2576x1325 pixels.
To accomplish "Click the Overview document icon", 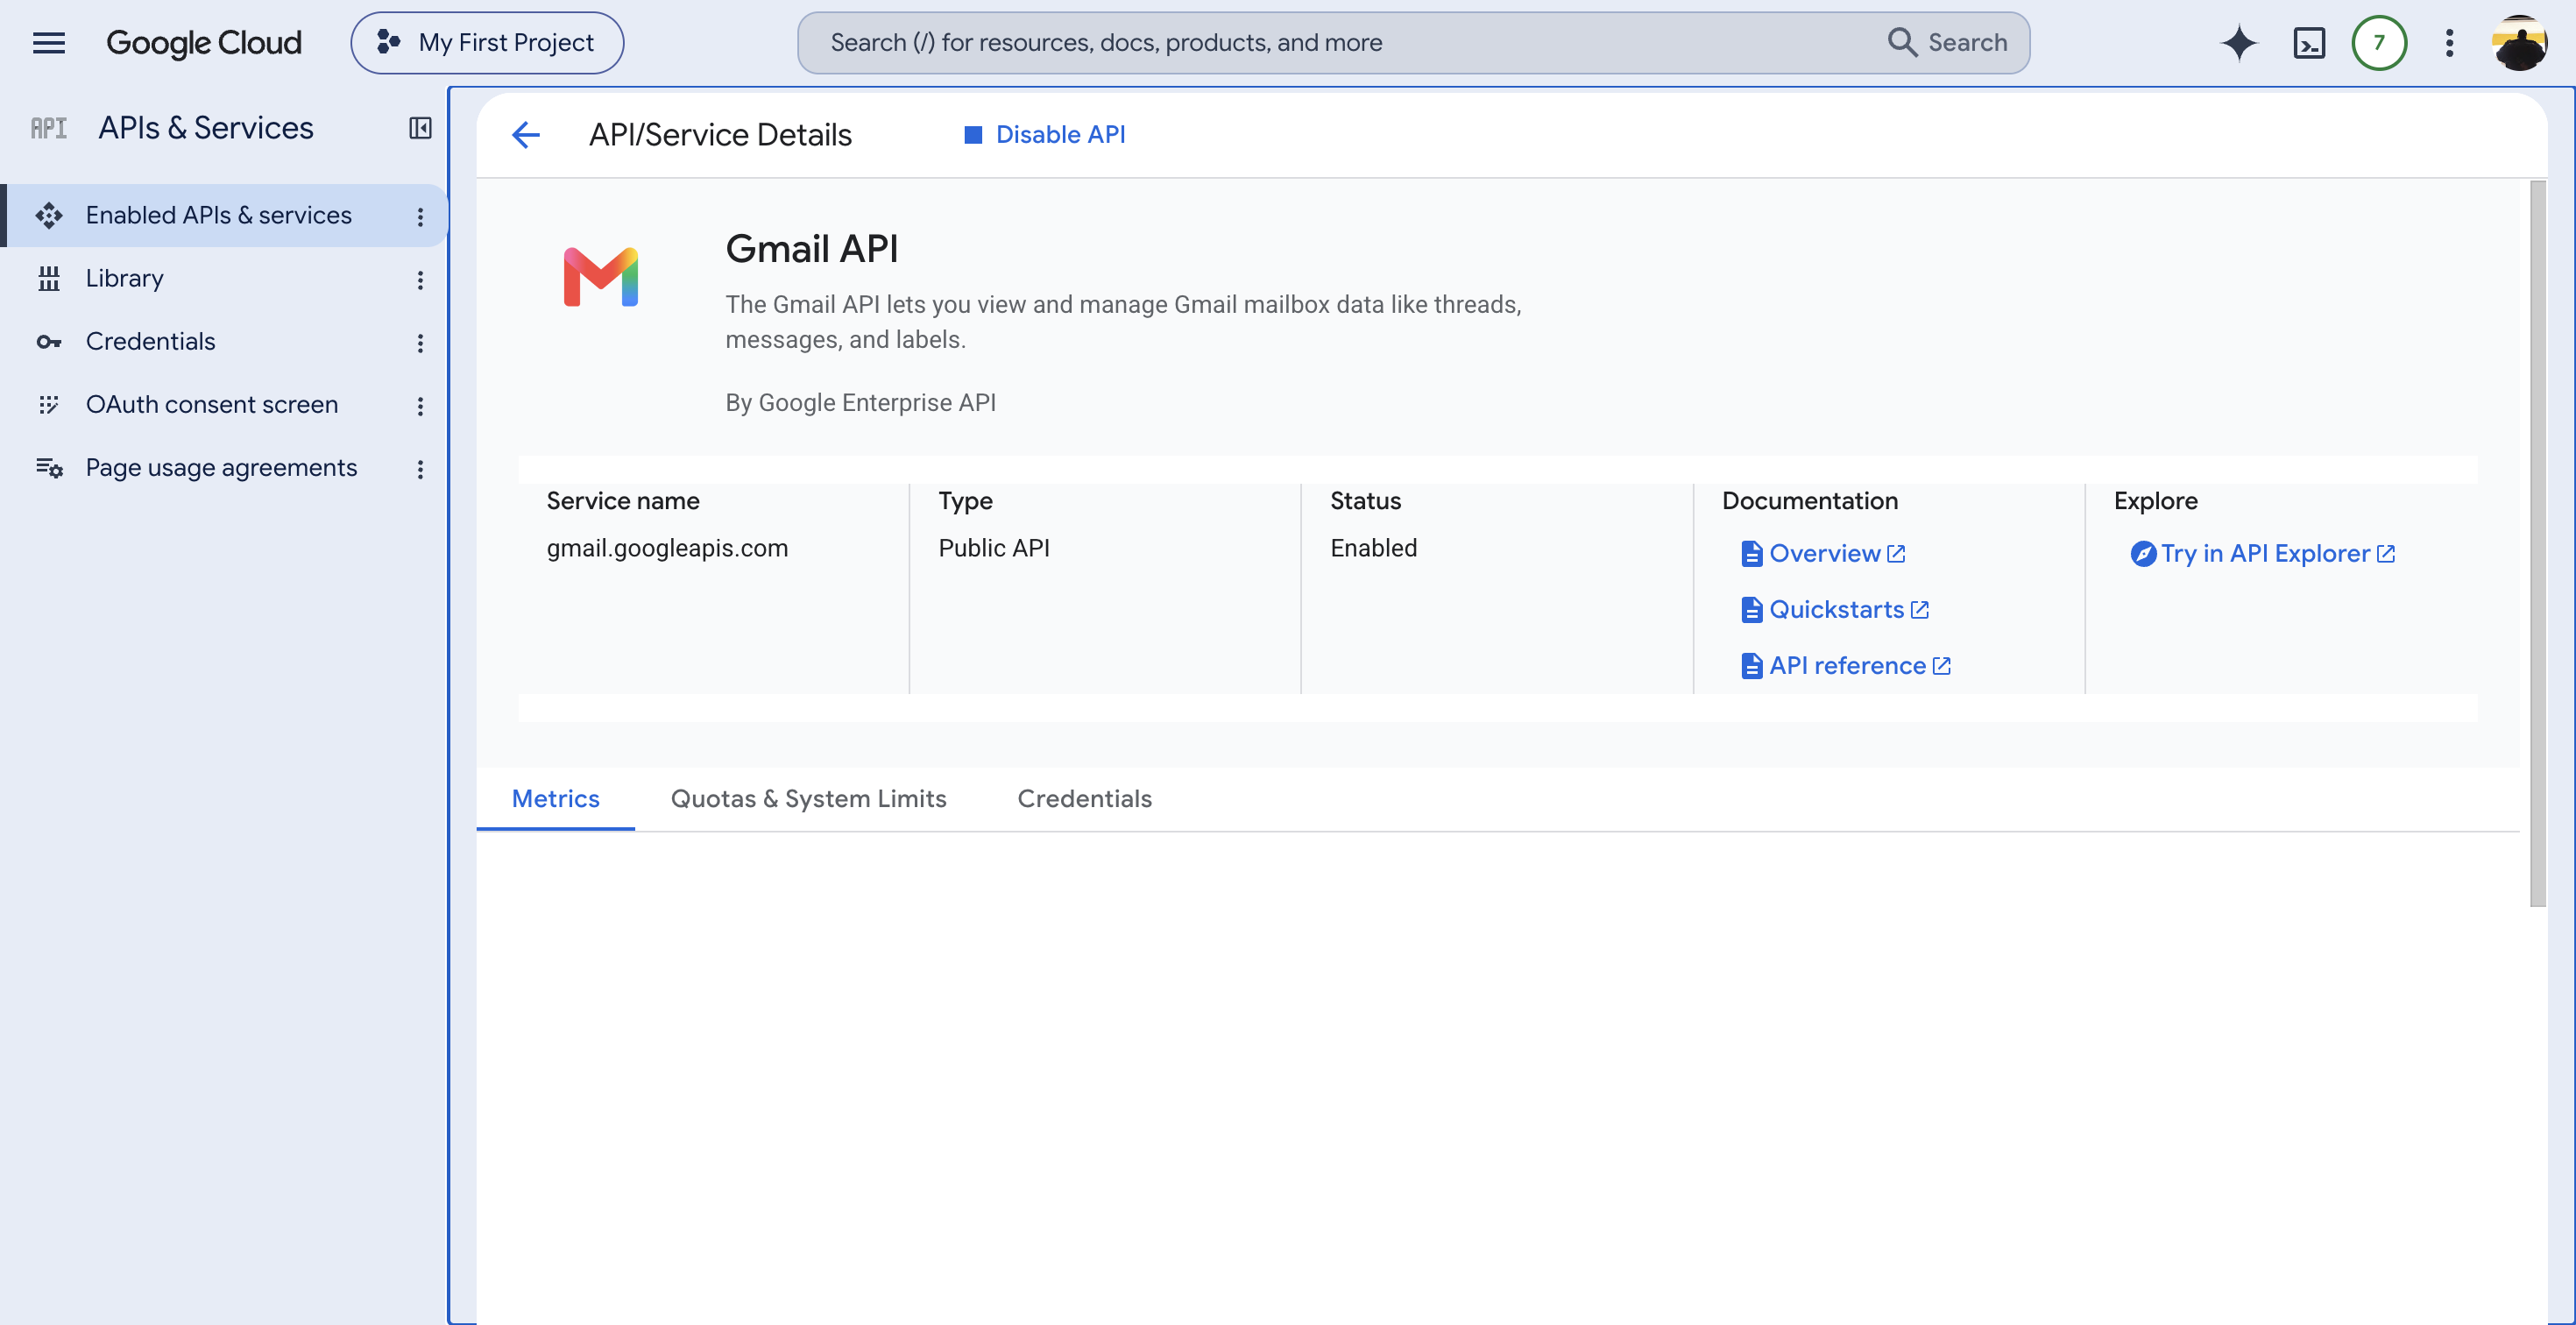I will [x=1751, y=553].
